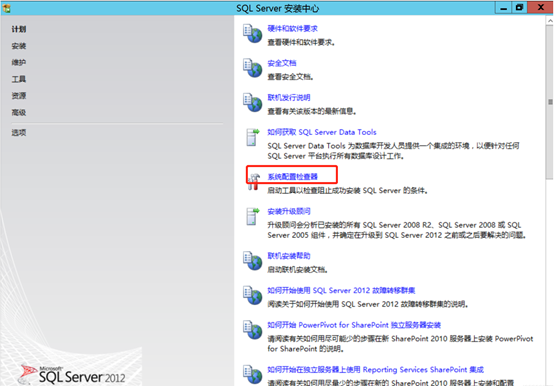Open the 联机发行说明 link
This screenshot has width=554, height=386.
click(289, 98)
